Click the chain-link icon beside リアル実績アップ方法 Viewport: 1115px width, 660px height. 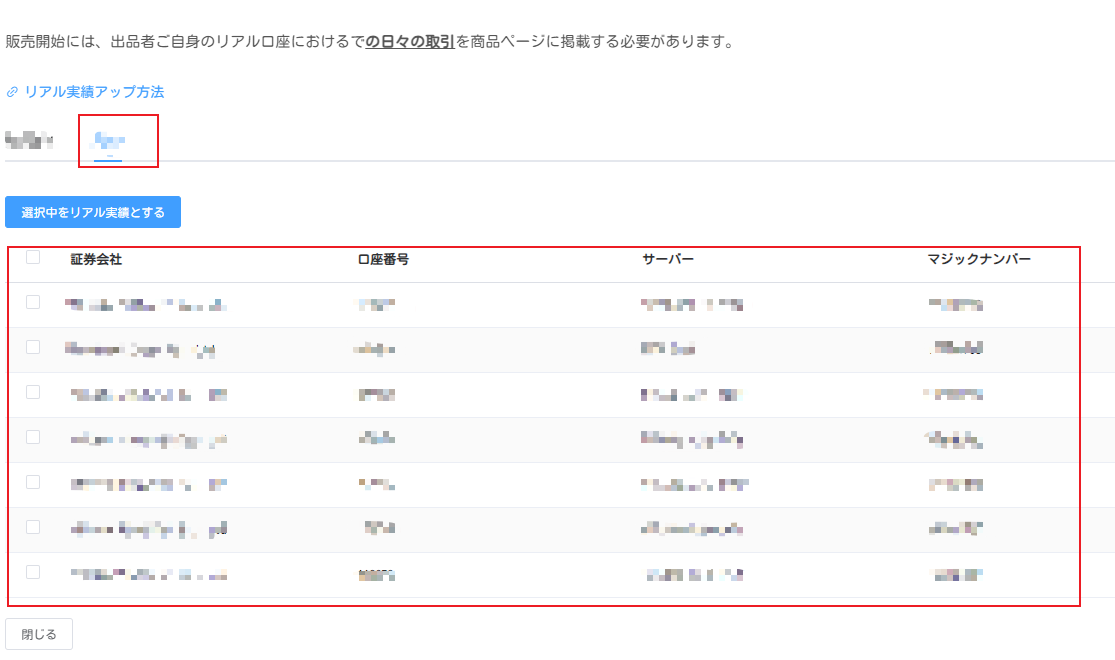(x=12, y=92)
